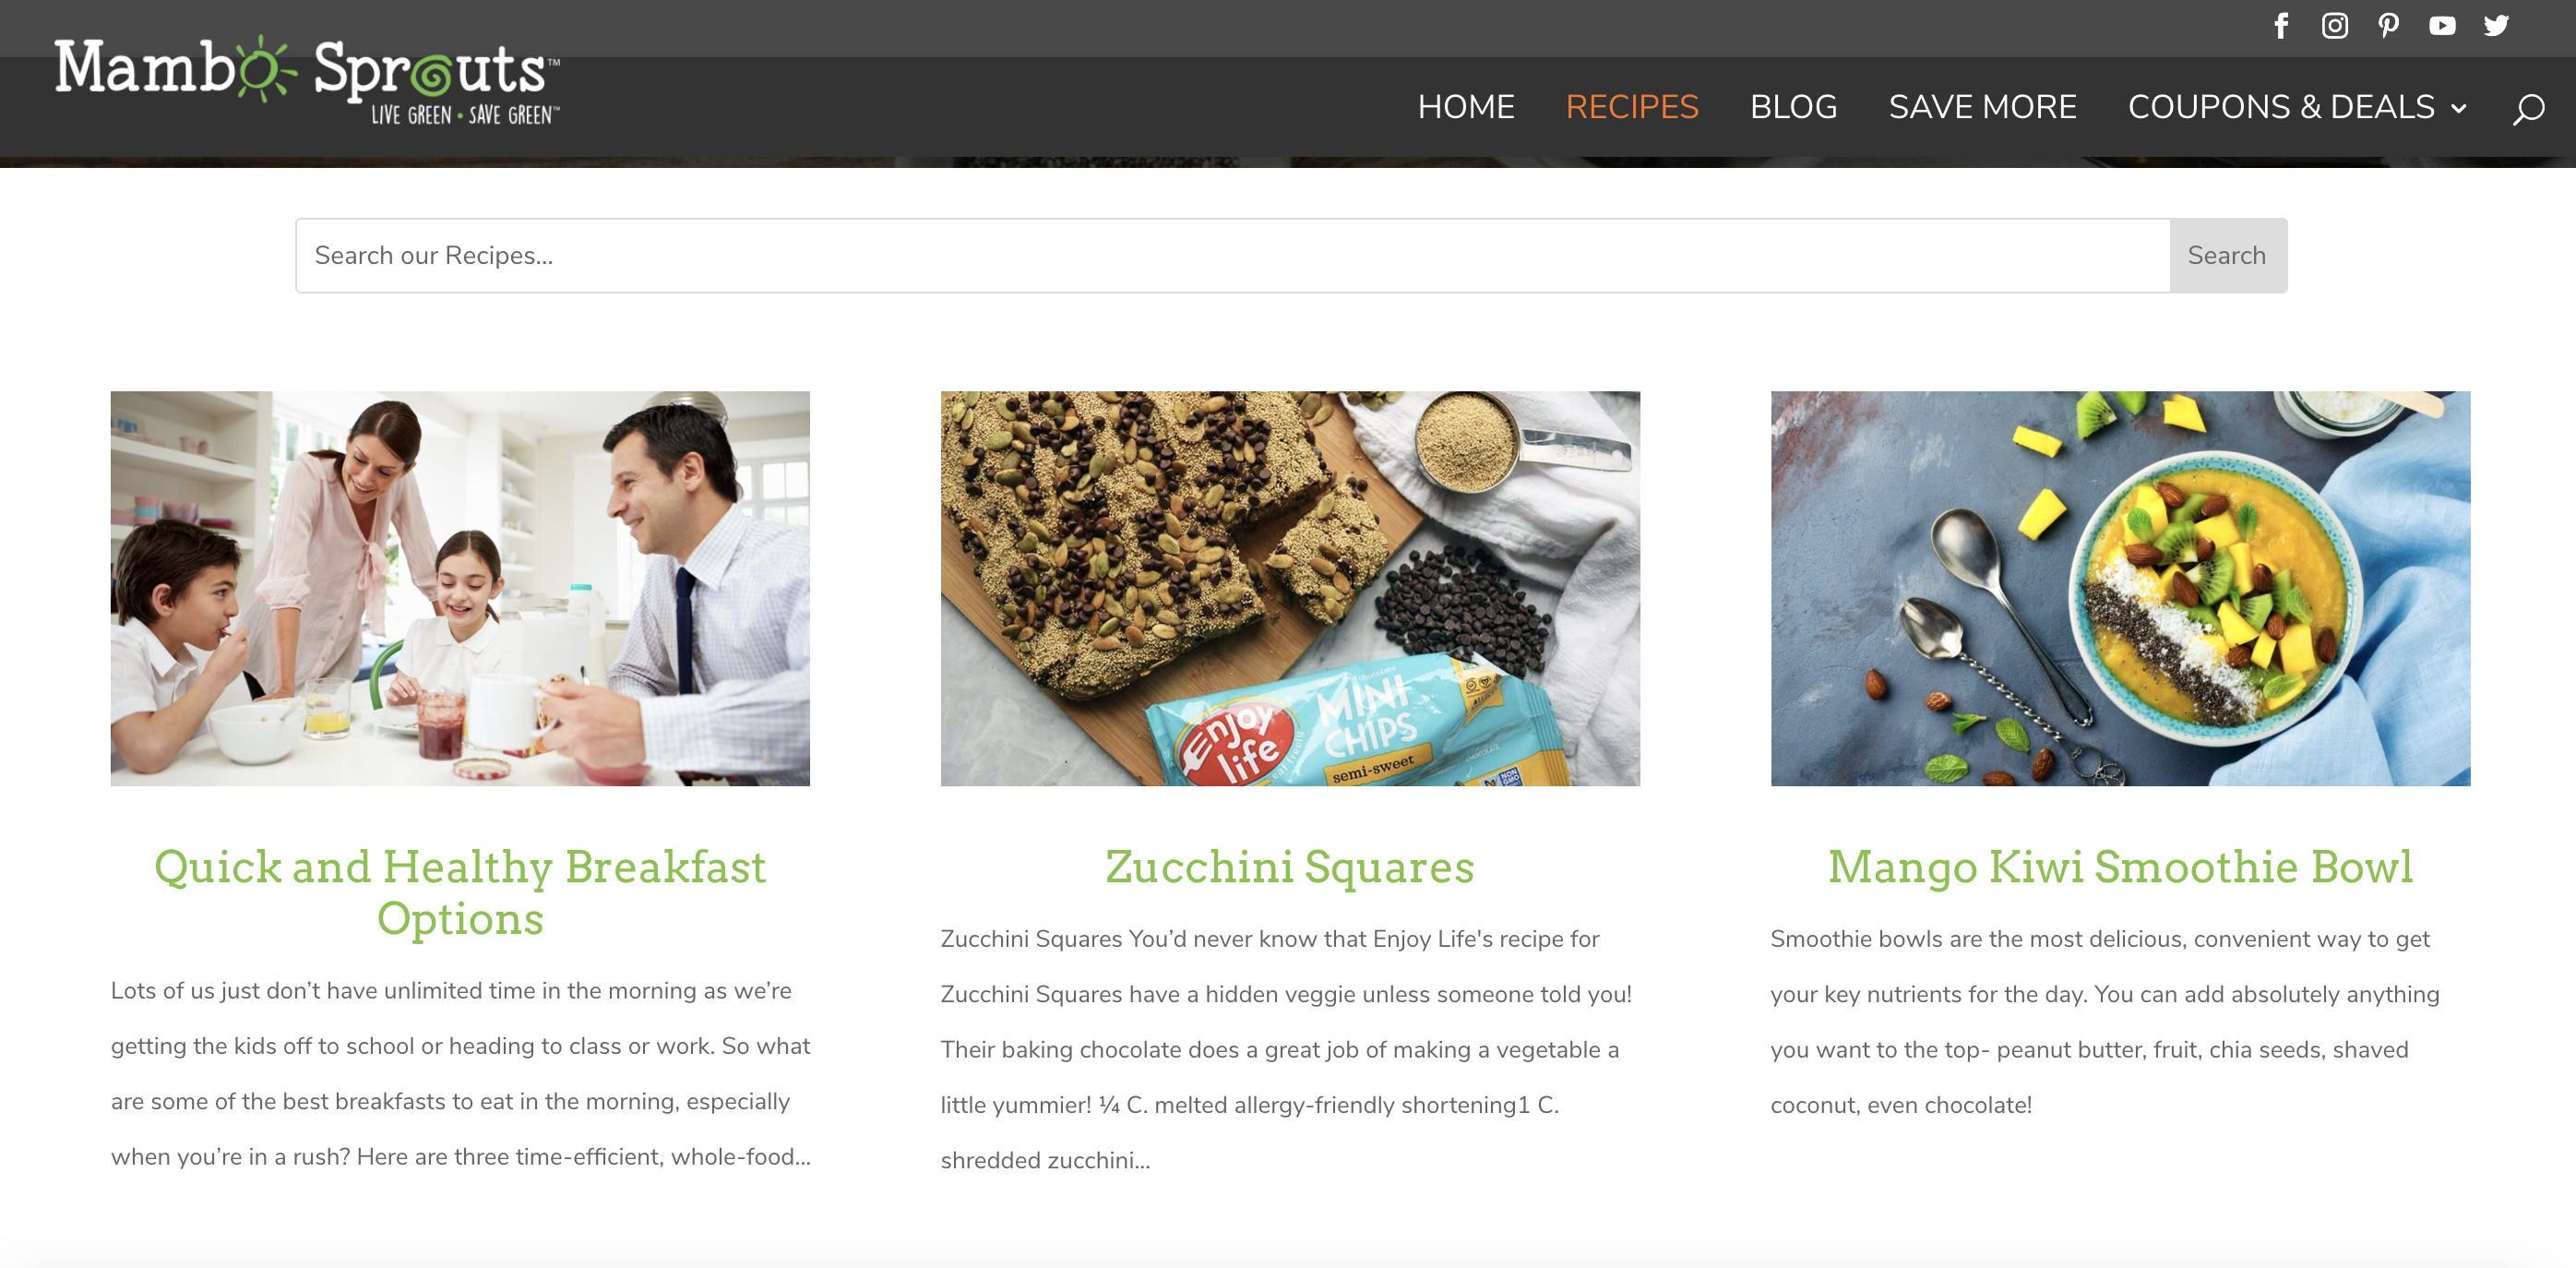Click the family breakfast photo thumbnail
Screen dimensions: 2576x1268
460,588
